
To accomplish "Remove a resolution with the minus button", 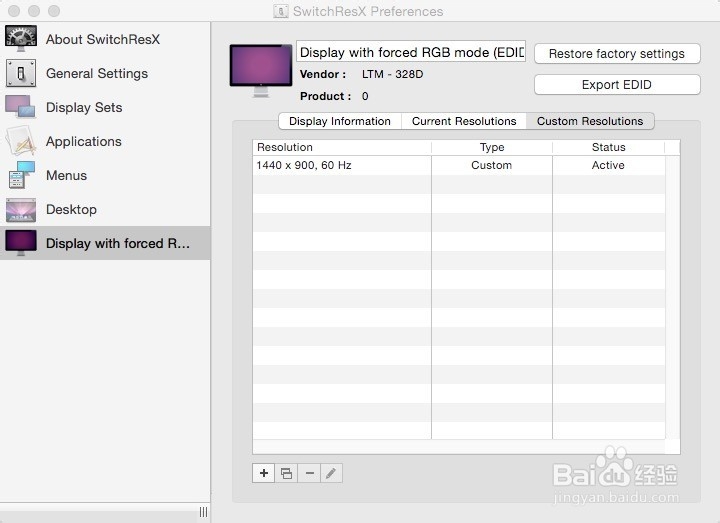I will 309,473.
